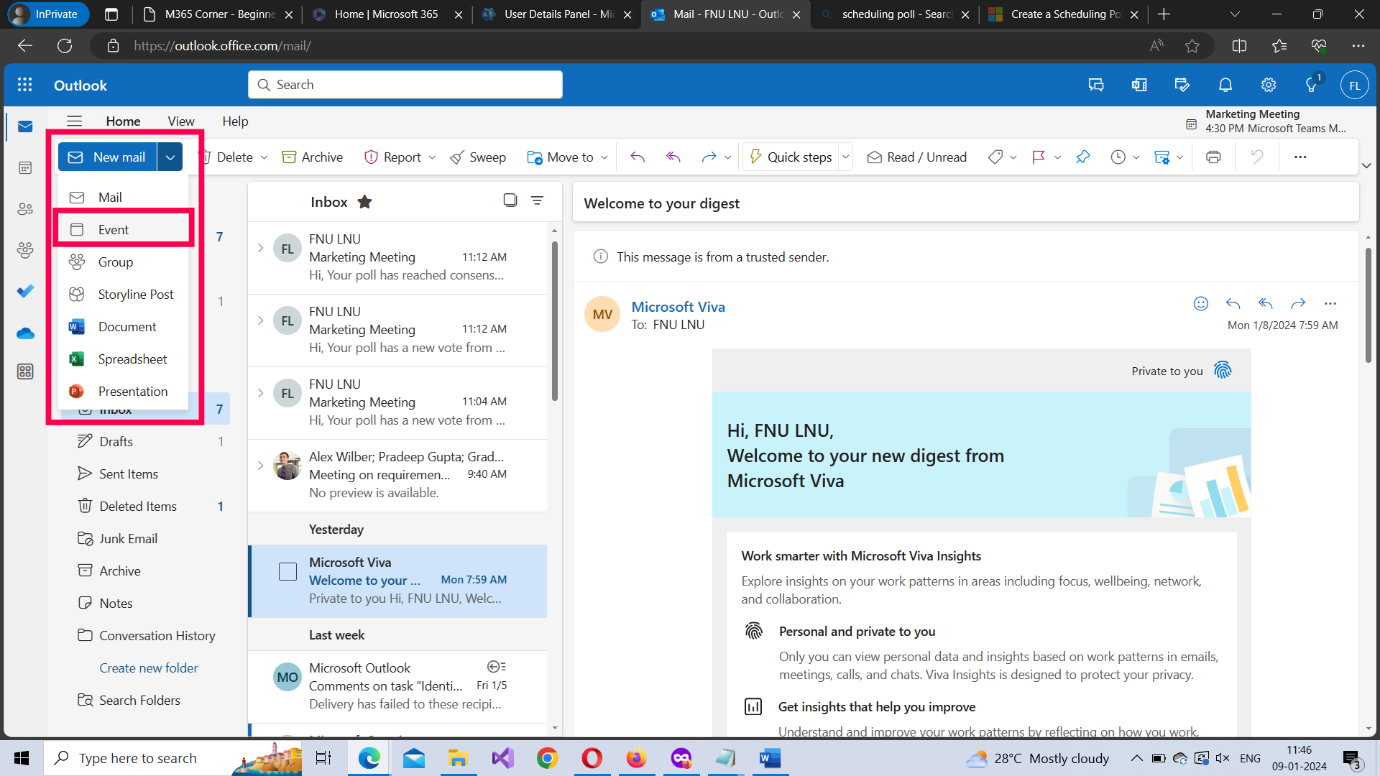
Task: Open the Snooze clock dropdown arrow
Action: click(x=1135, y=157)
